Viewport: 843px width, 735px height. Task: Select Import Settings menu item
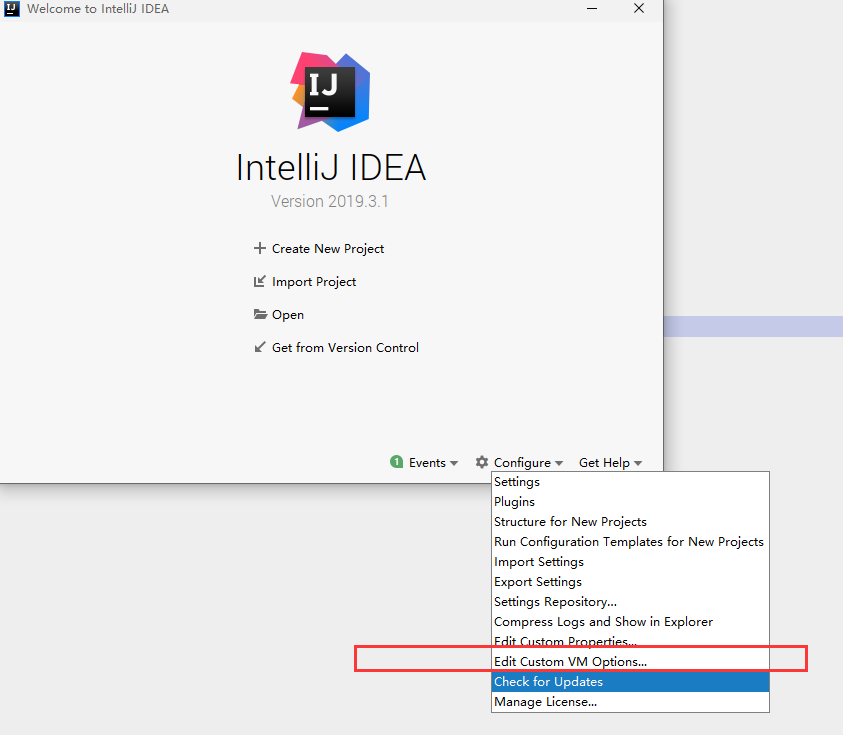(630, 562)
